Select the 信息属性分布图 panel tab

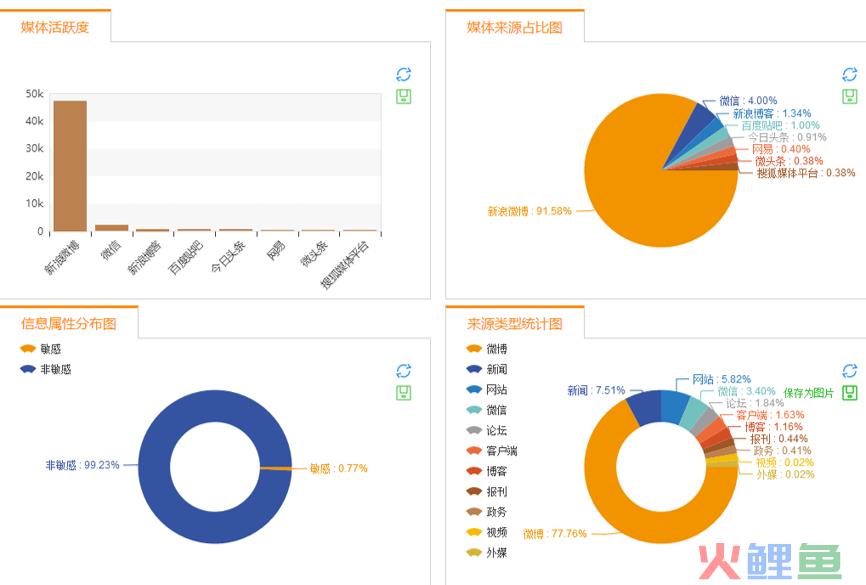point(69,323)
